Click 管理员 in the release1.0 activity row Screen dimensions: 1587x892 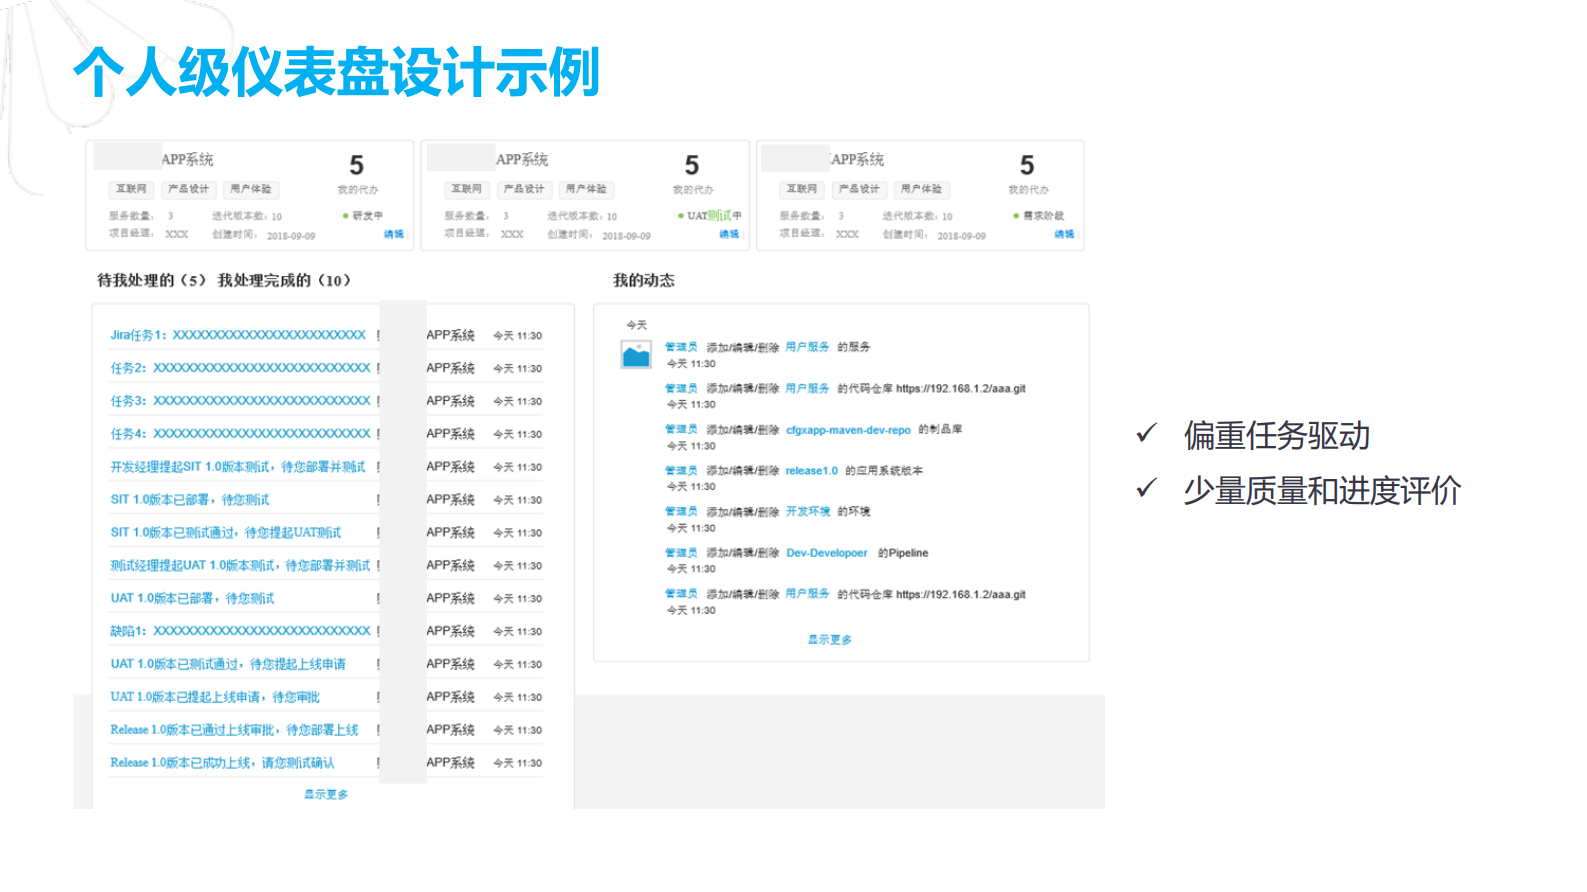click(x=681, y=471)
